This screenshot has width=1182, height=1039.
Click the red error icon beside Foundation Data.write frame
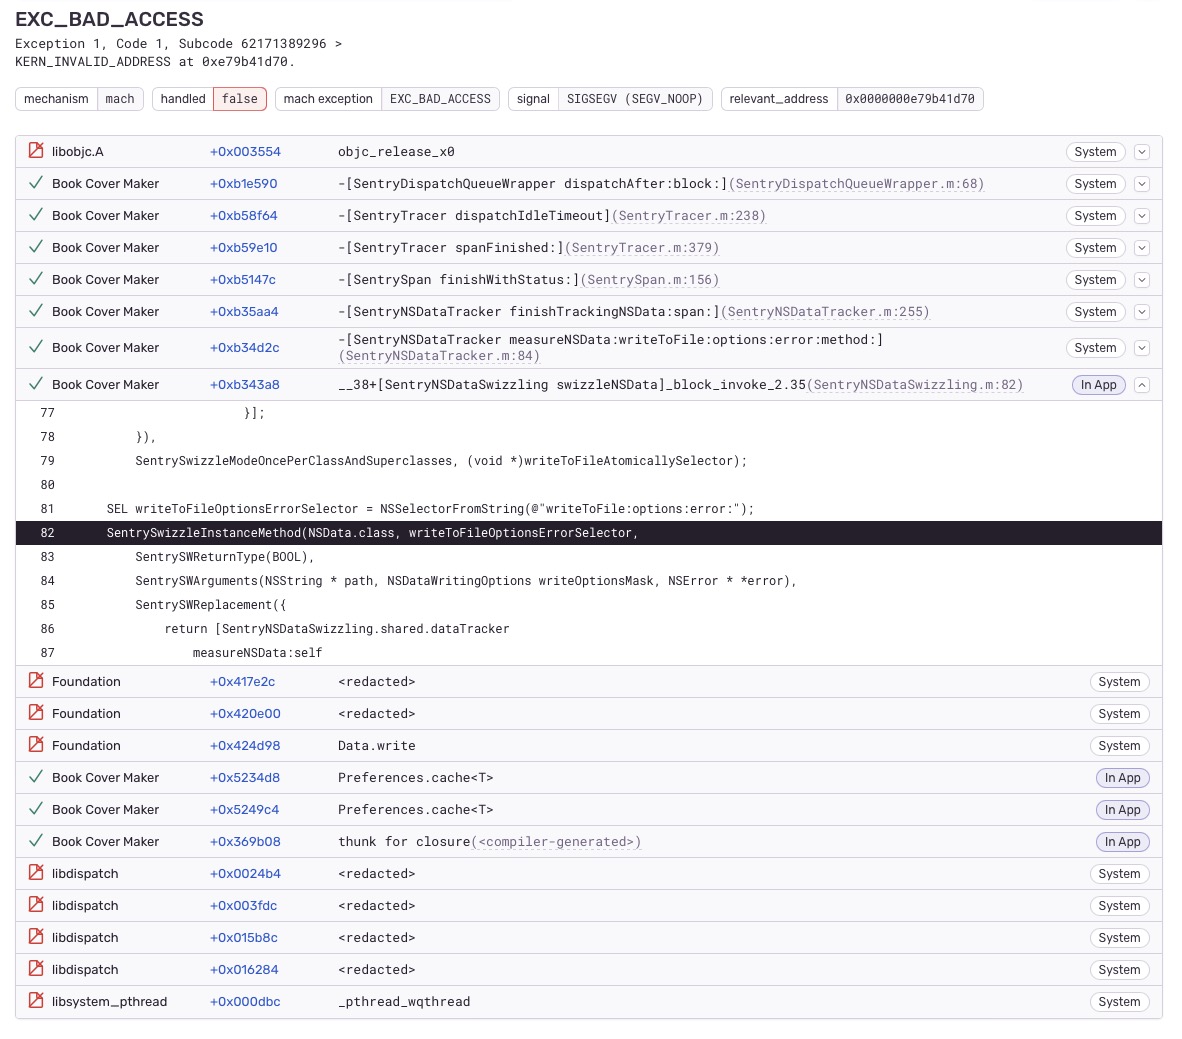coord(36,745)
